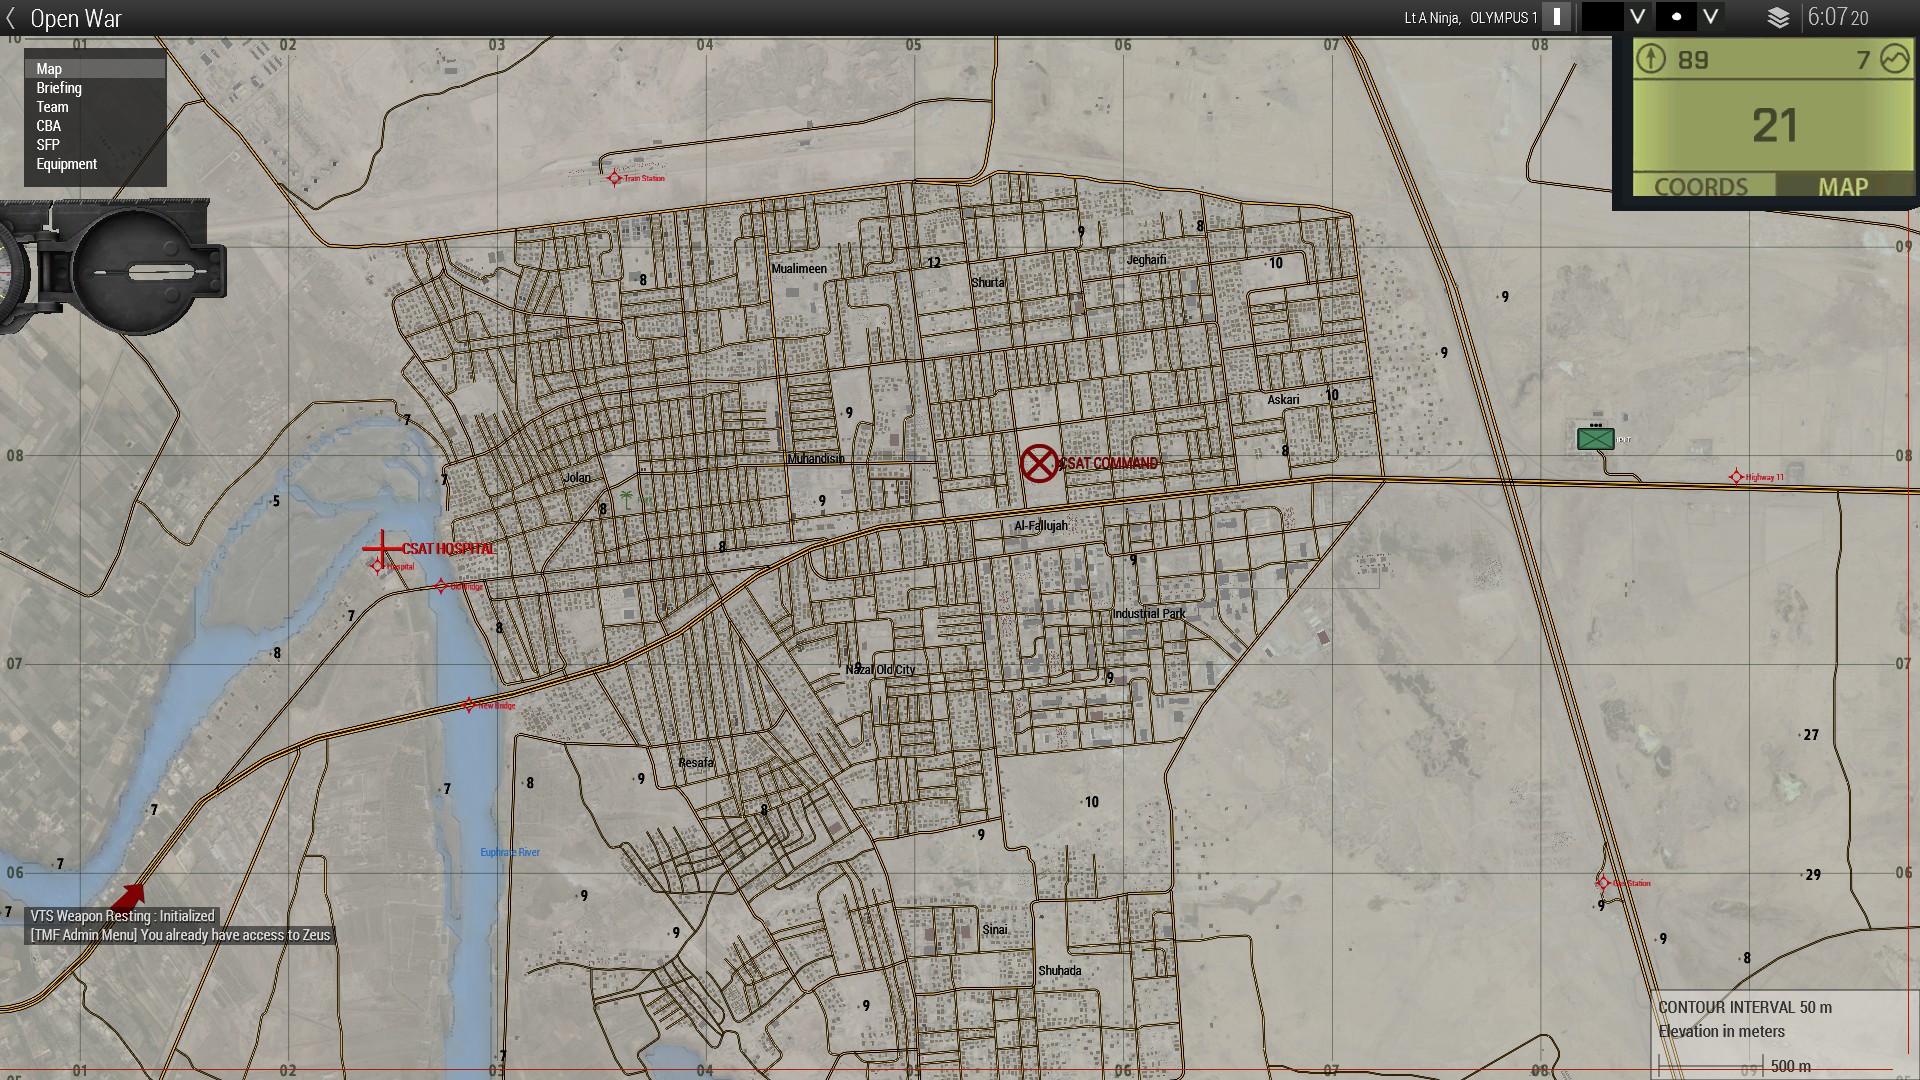Screen dimensions: 1920x1080
Task: Click the Highway 11 marker
Action: point(1736,477)
